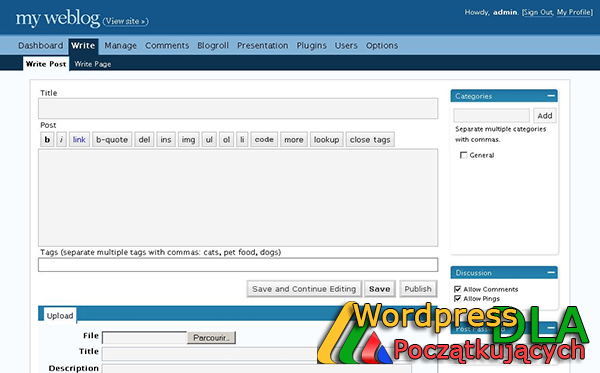This screenshot has width=600, height=373.
Task: Focus the post Title input field
Action: [238, 109]
